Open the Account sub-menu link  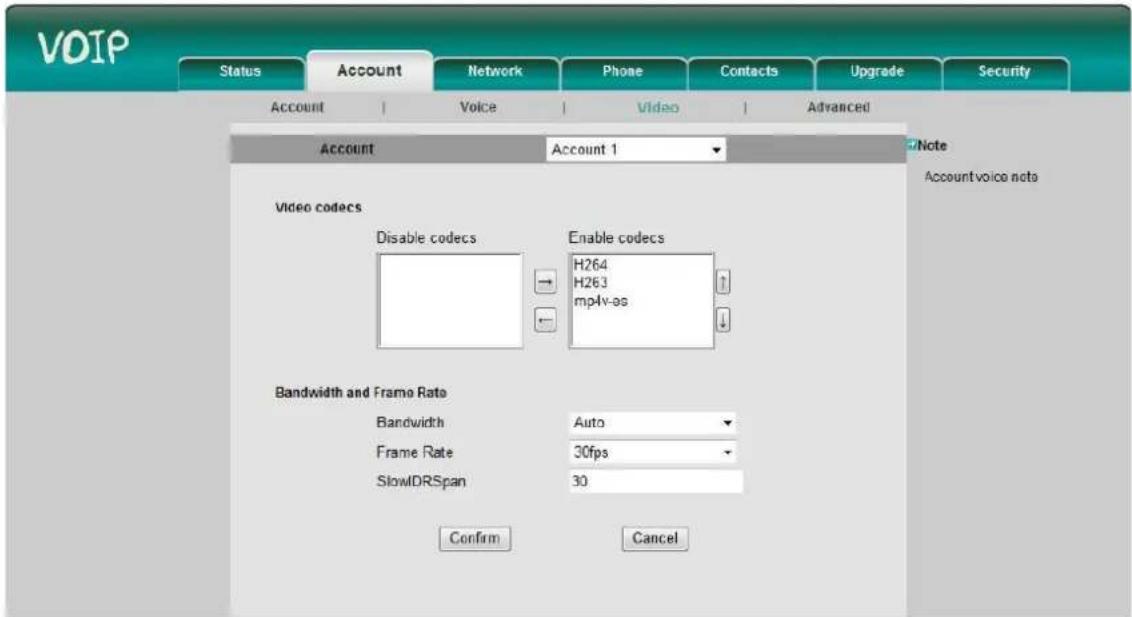(x=297, y=108)
